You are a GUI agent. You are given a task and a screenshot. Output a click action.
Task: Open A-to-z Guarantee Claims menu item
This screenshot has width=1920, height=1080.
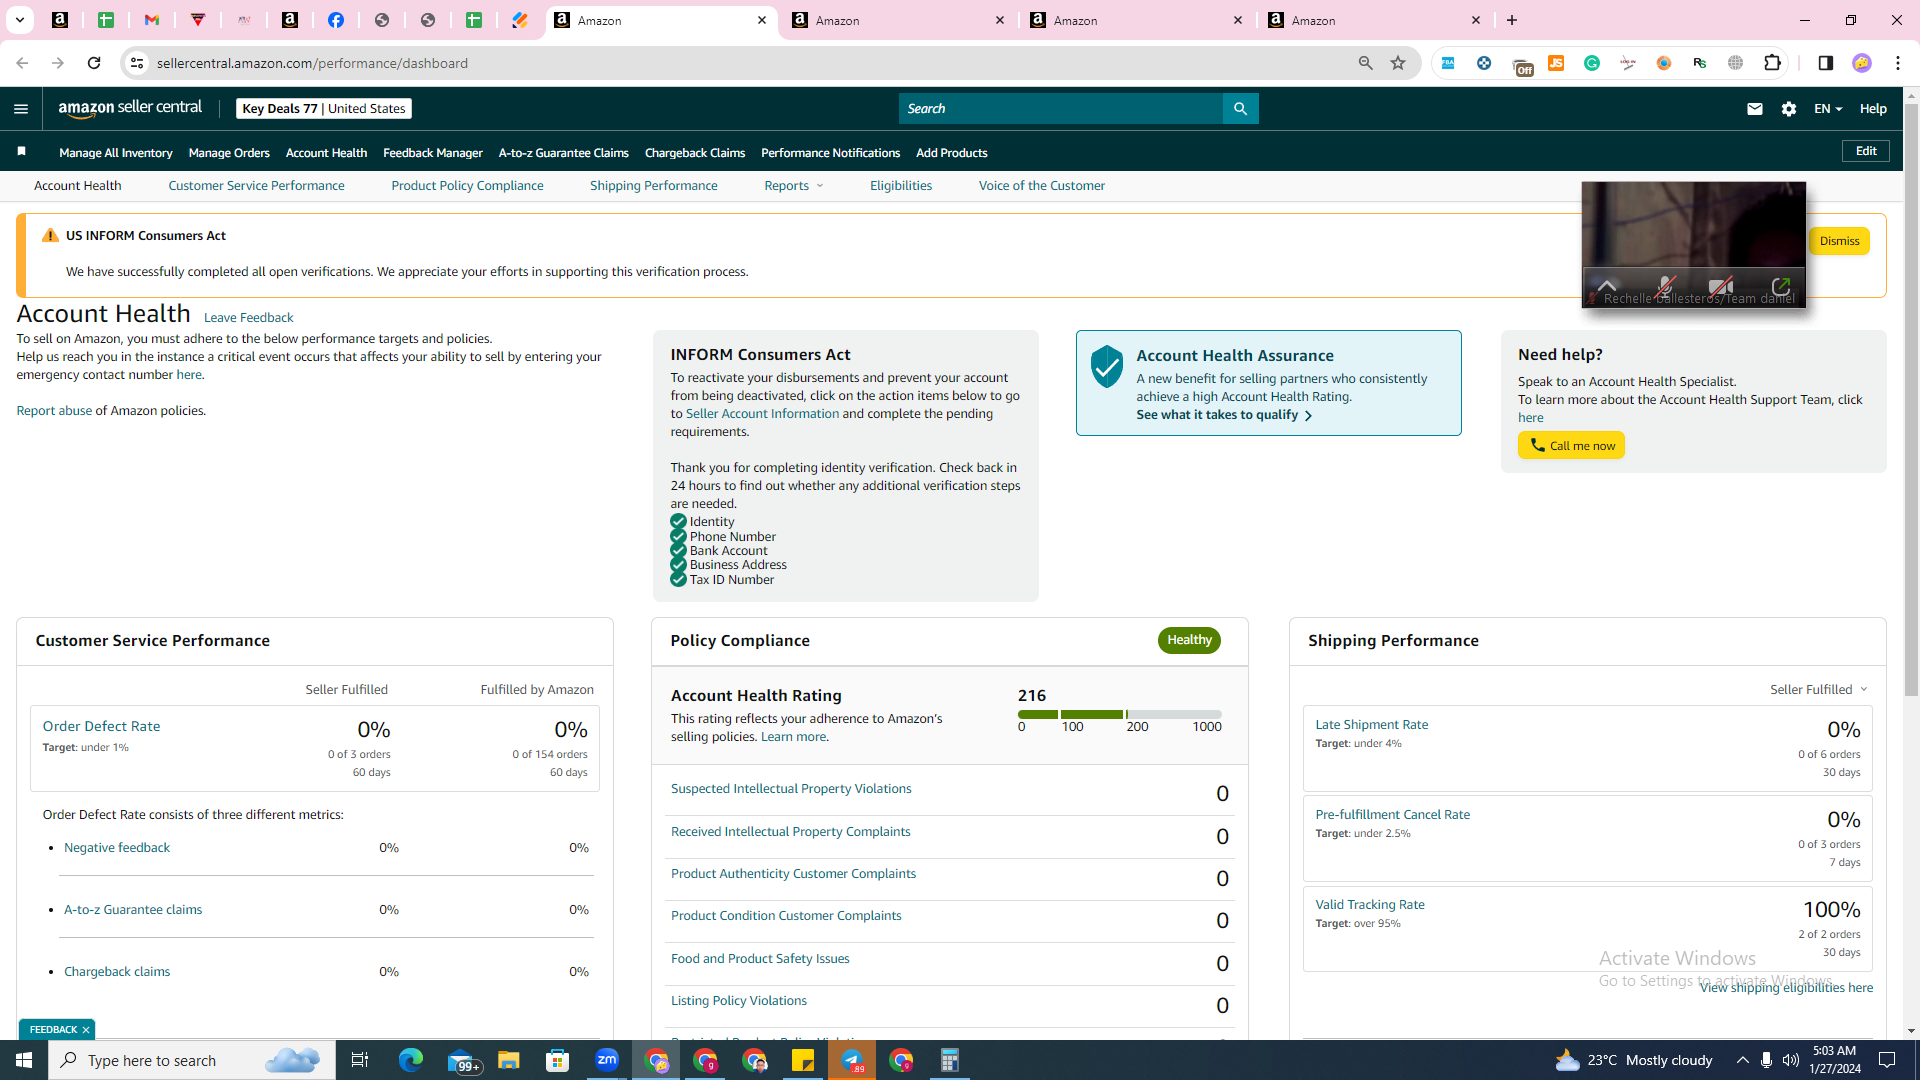[563, 153]
